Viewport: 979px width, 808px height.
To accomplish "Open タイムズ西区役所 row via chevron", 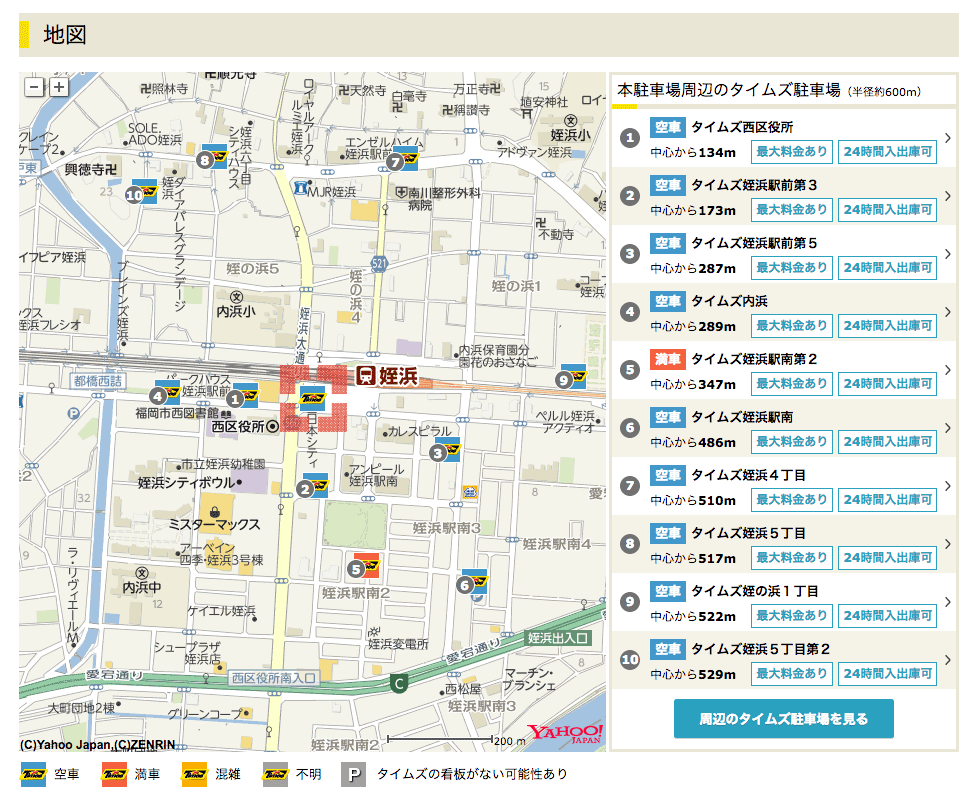I will pyautogui.click(x=948, y=138).
